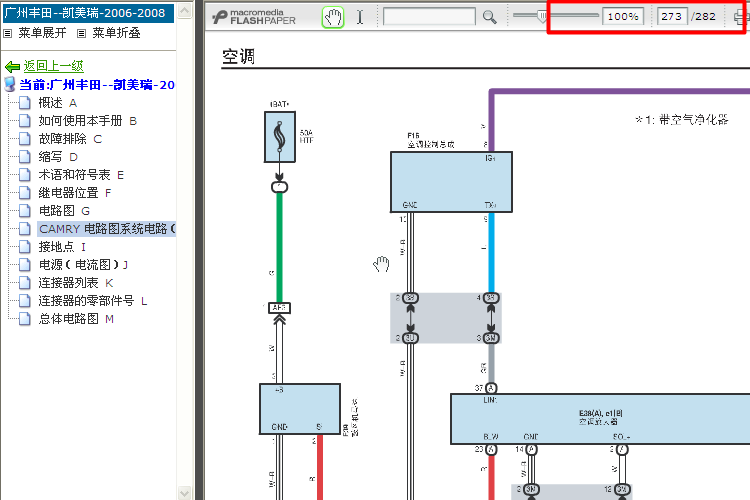Click the sidebar scroll-up arrow
The image size is (750, 500).
(x=185, y=11)
